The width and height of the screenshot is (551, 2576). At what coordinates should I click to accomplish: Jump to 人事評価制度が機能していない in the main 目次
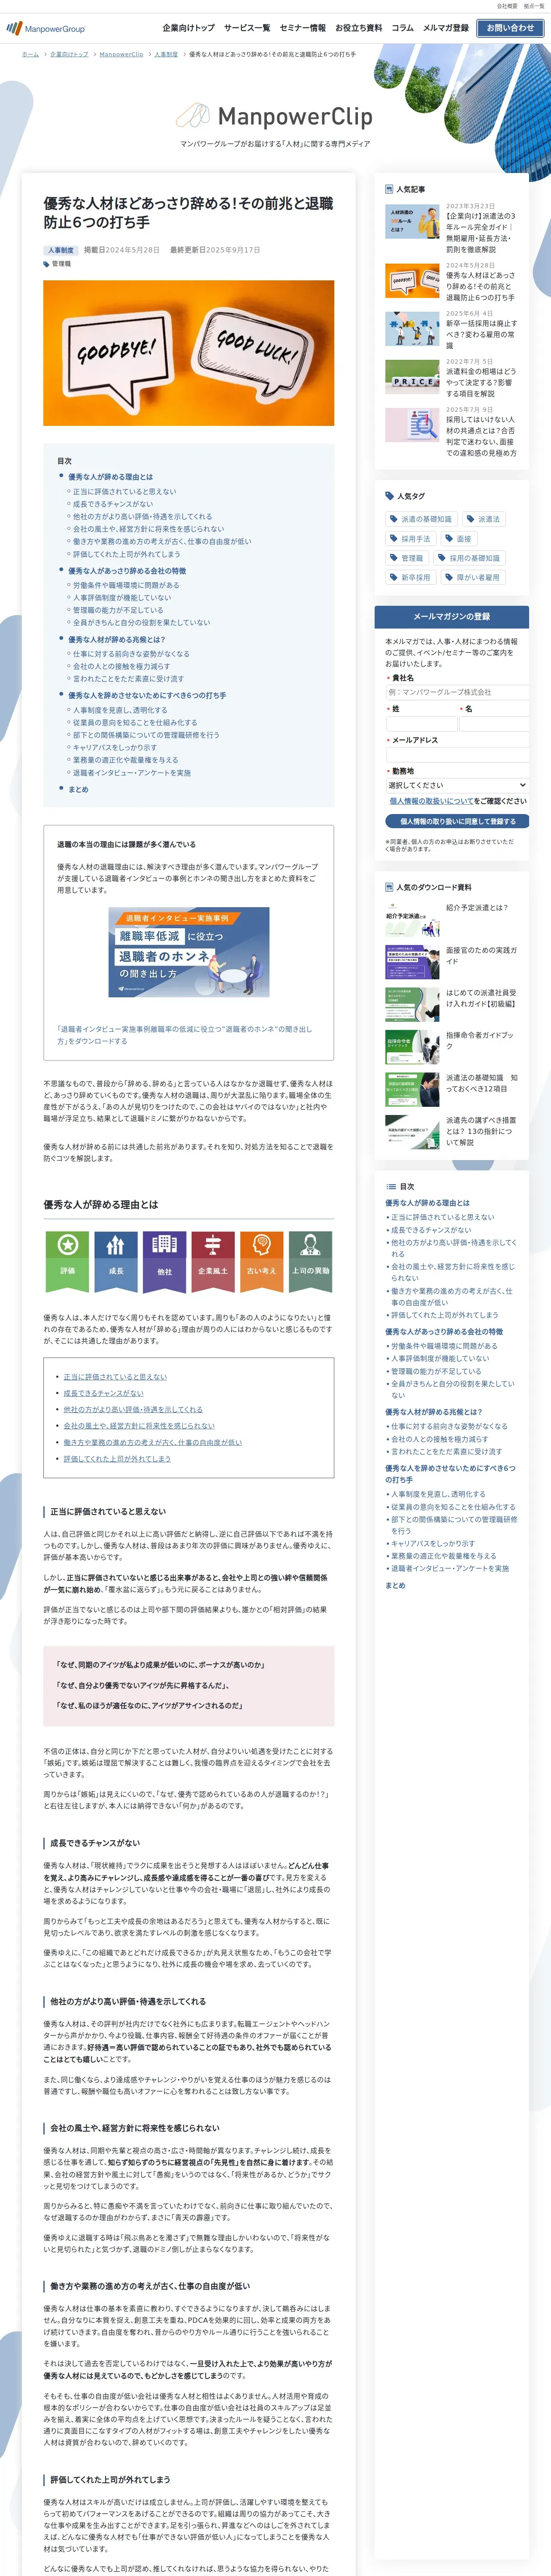pos(122,597)
